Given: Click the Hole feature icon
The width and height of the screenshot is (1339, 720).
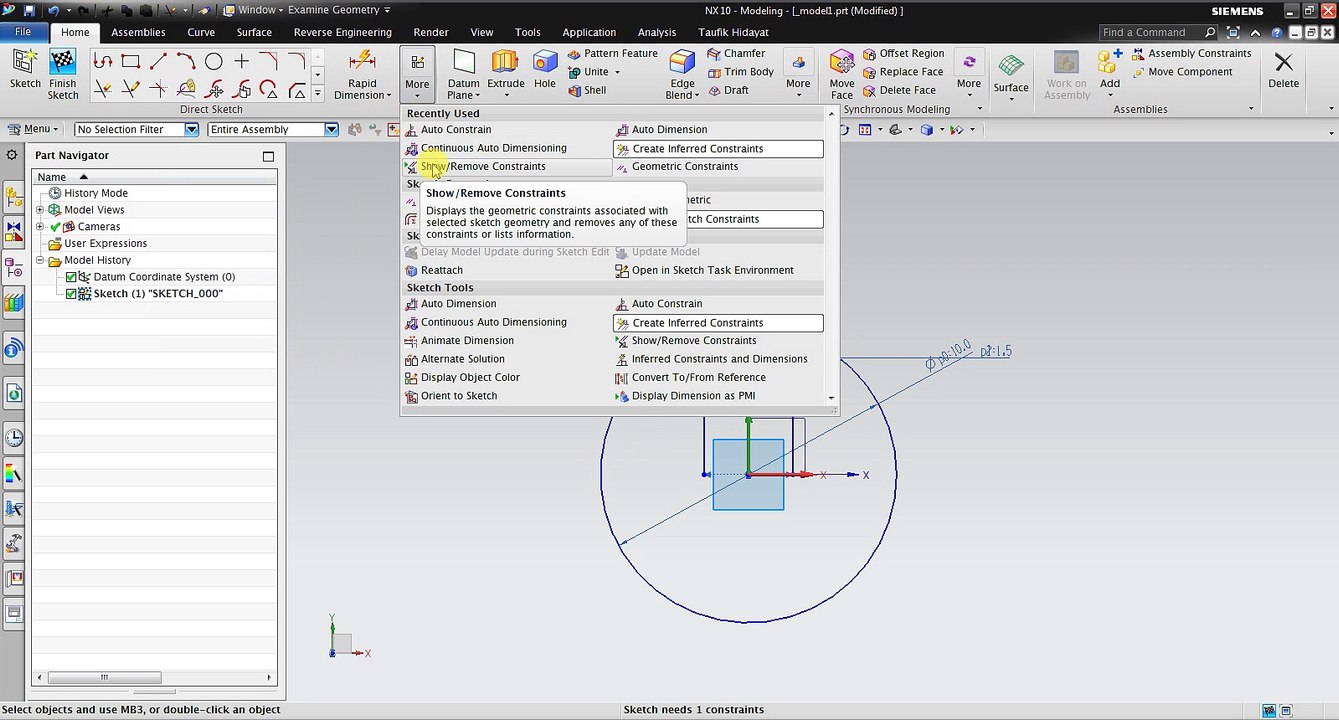Looking at the screenshot, I should click(x=545, y=62).
